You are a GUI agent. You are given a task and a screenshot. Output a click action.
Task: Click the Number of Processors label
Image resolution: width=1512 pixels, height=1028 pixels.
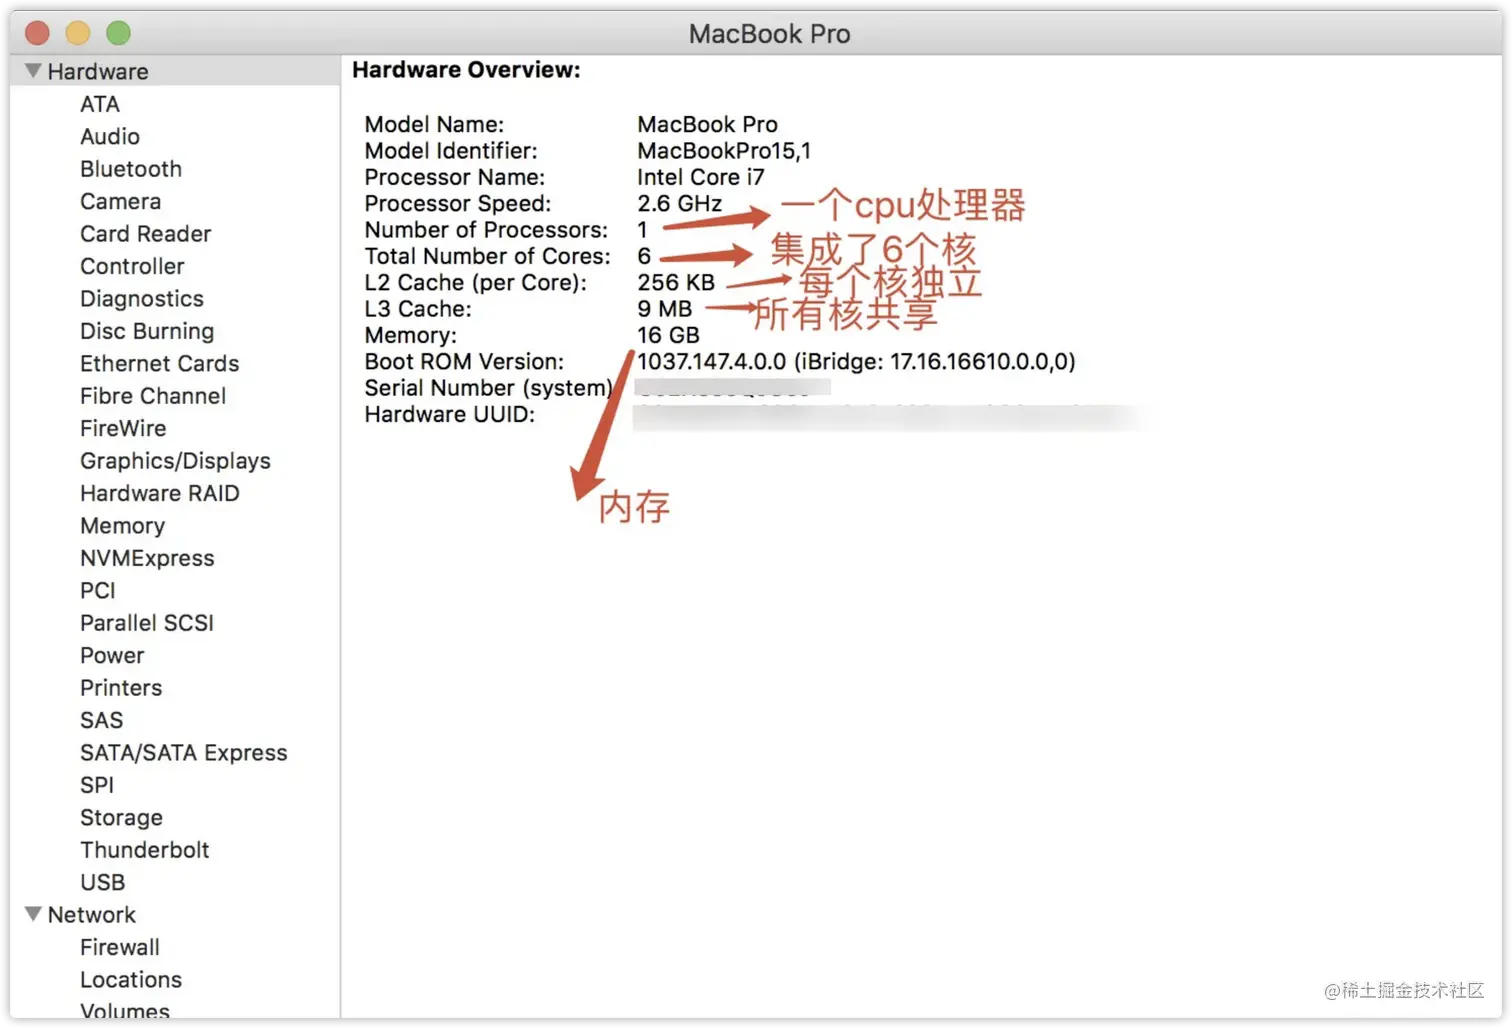click(x=486, y=230)
